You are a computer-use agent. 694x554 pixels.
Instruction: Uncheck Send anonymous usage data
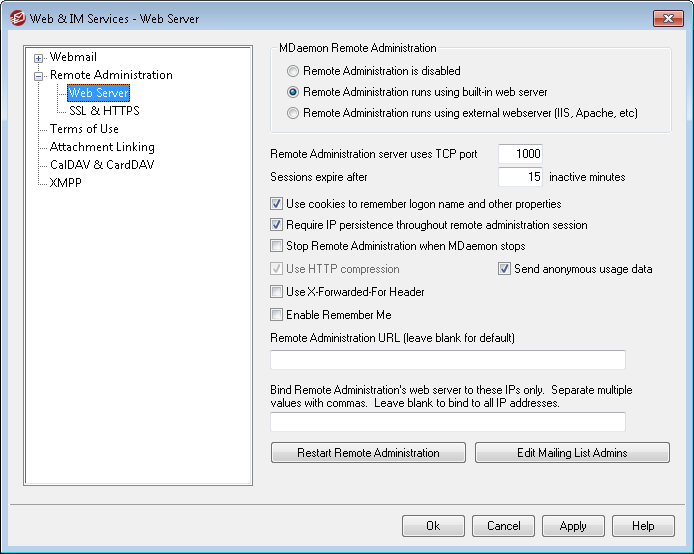coord(505,269)
